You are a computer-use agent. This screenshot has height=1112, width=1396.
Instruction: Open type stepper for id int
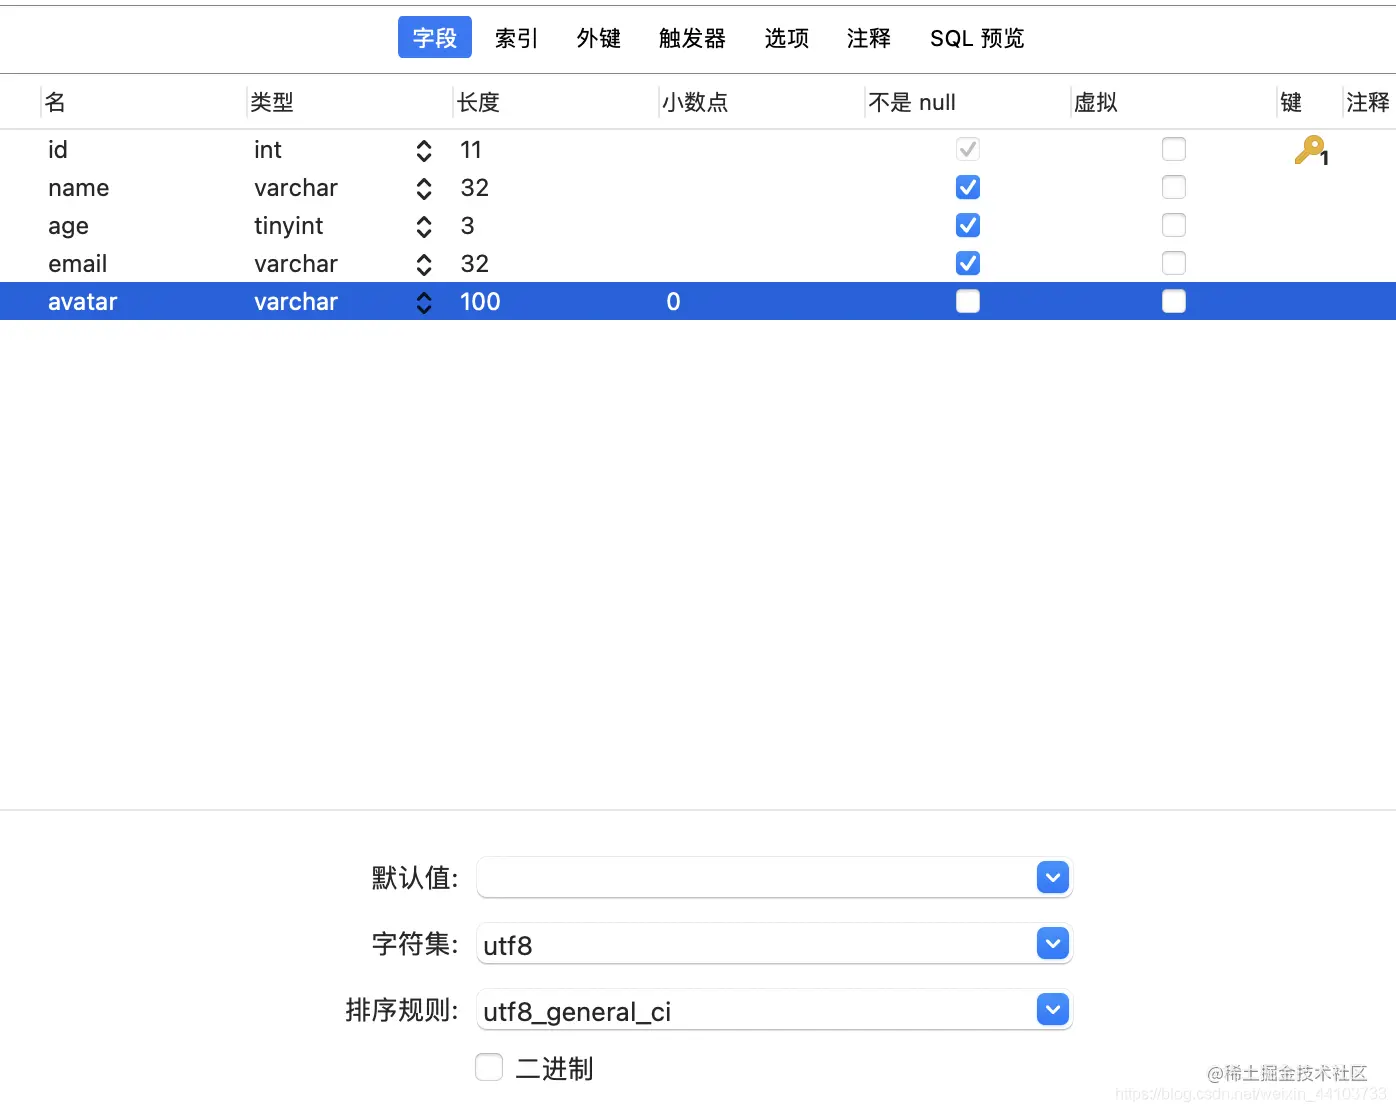424,150
